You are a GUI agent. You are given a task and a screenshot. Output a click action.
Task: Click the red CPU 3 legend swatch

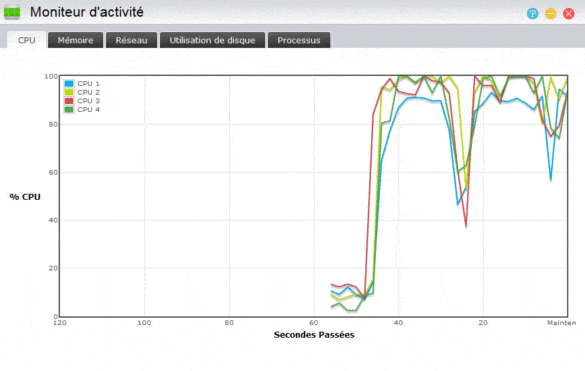[x=69, y=101]
